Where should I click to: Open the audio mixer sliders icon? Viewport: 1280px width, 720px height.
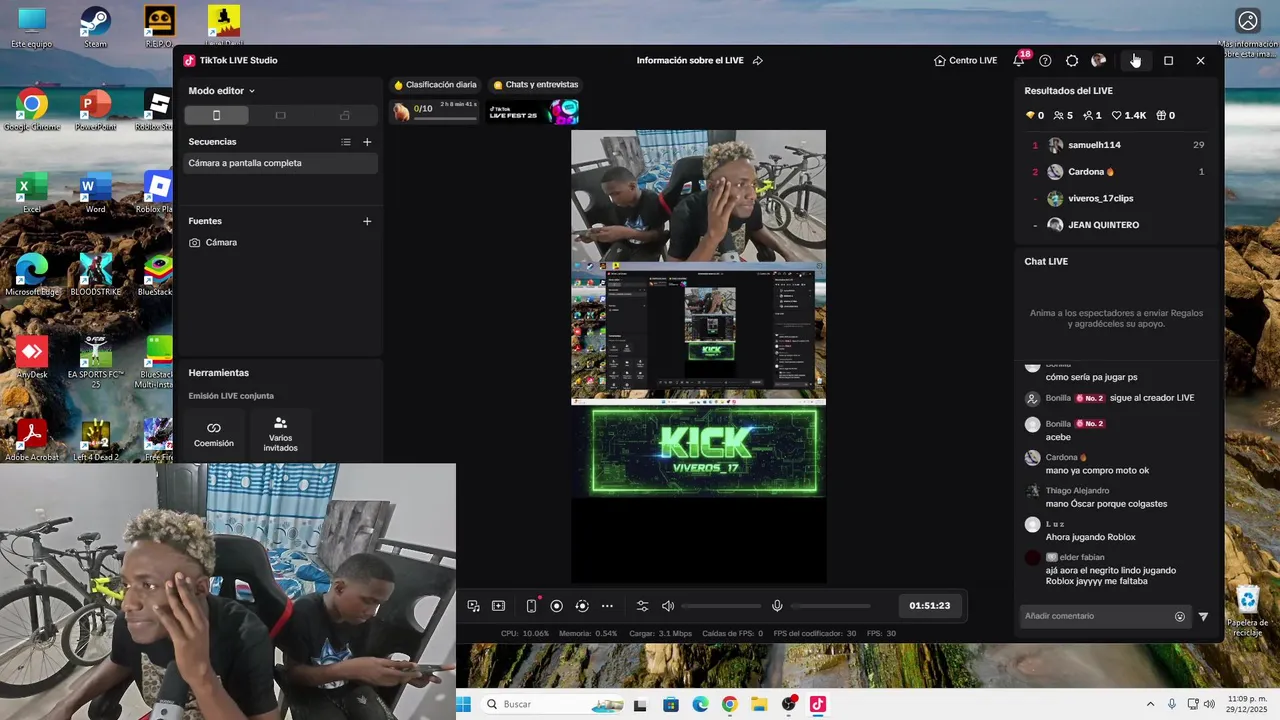642,606
